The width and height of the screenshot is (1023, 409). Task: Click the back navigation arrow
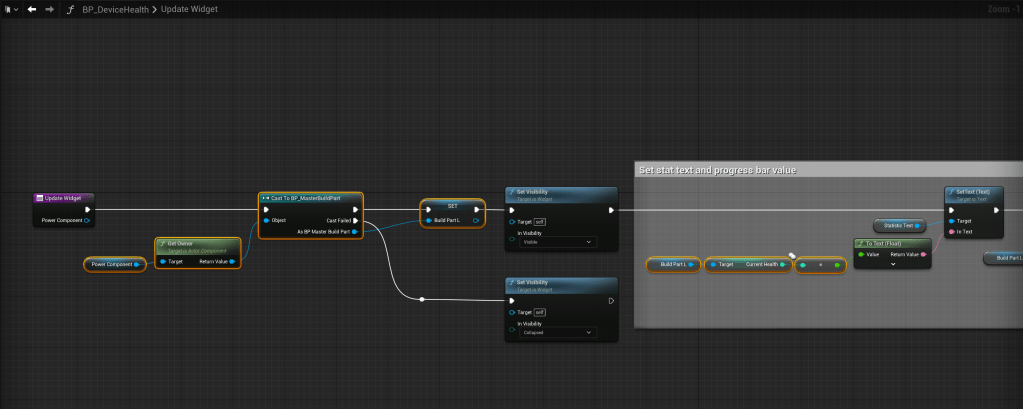(x=32, y=9)
